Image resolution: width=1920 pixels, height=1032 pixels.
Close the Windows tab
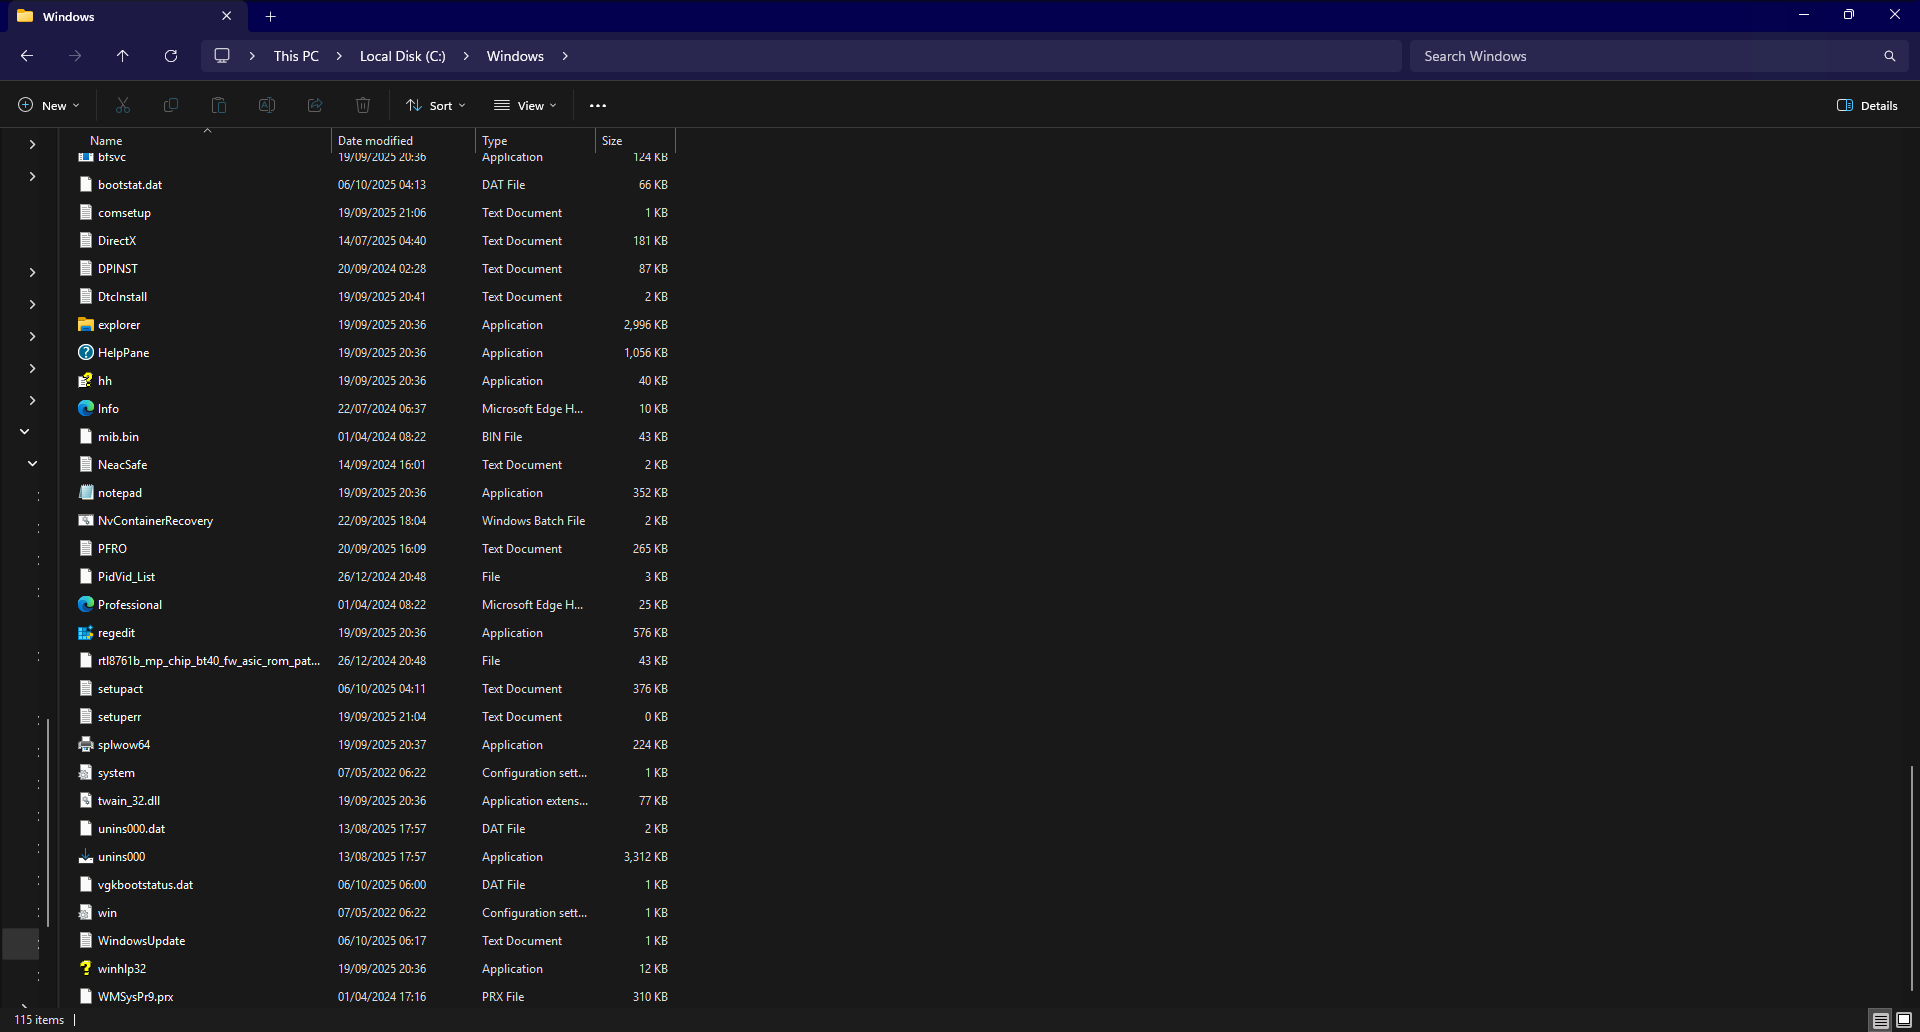[x=226, y=16]
